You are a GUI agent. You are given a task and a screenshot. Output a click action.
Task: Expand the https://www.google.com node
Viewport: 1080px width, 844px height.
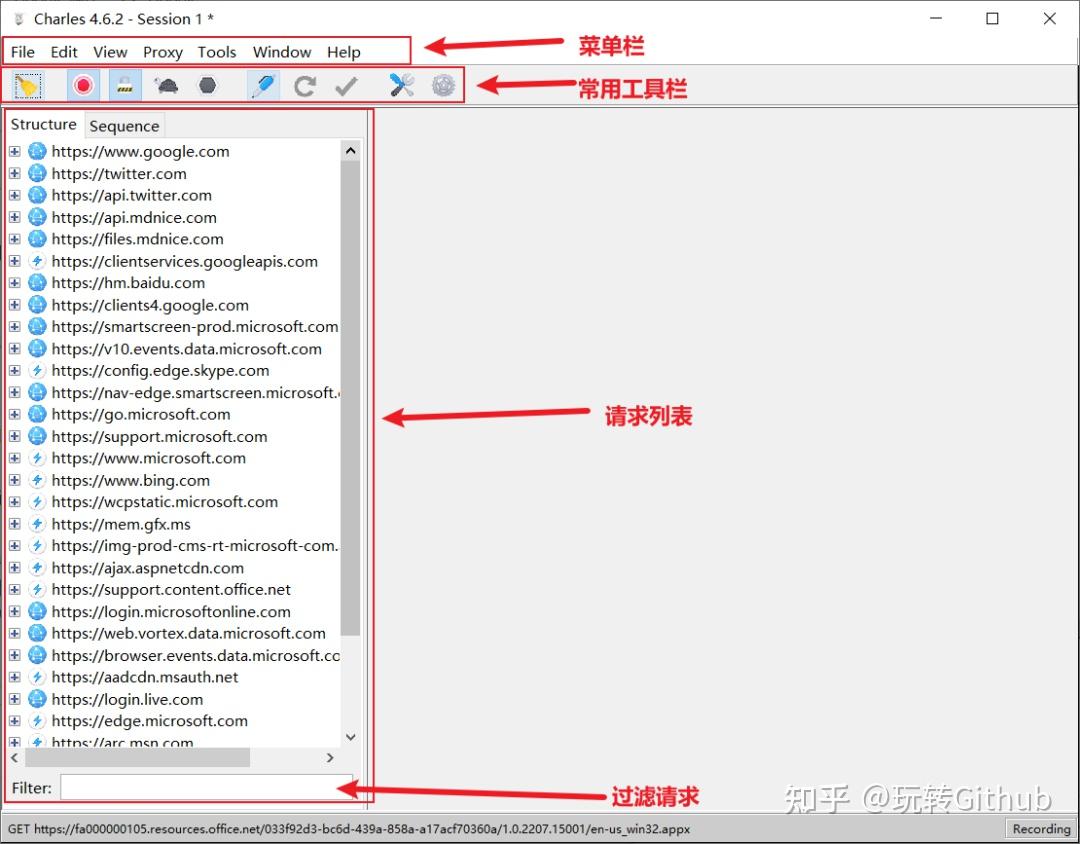[x=14, y=151]
